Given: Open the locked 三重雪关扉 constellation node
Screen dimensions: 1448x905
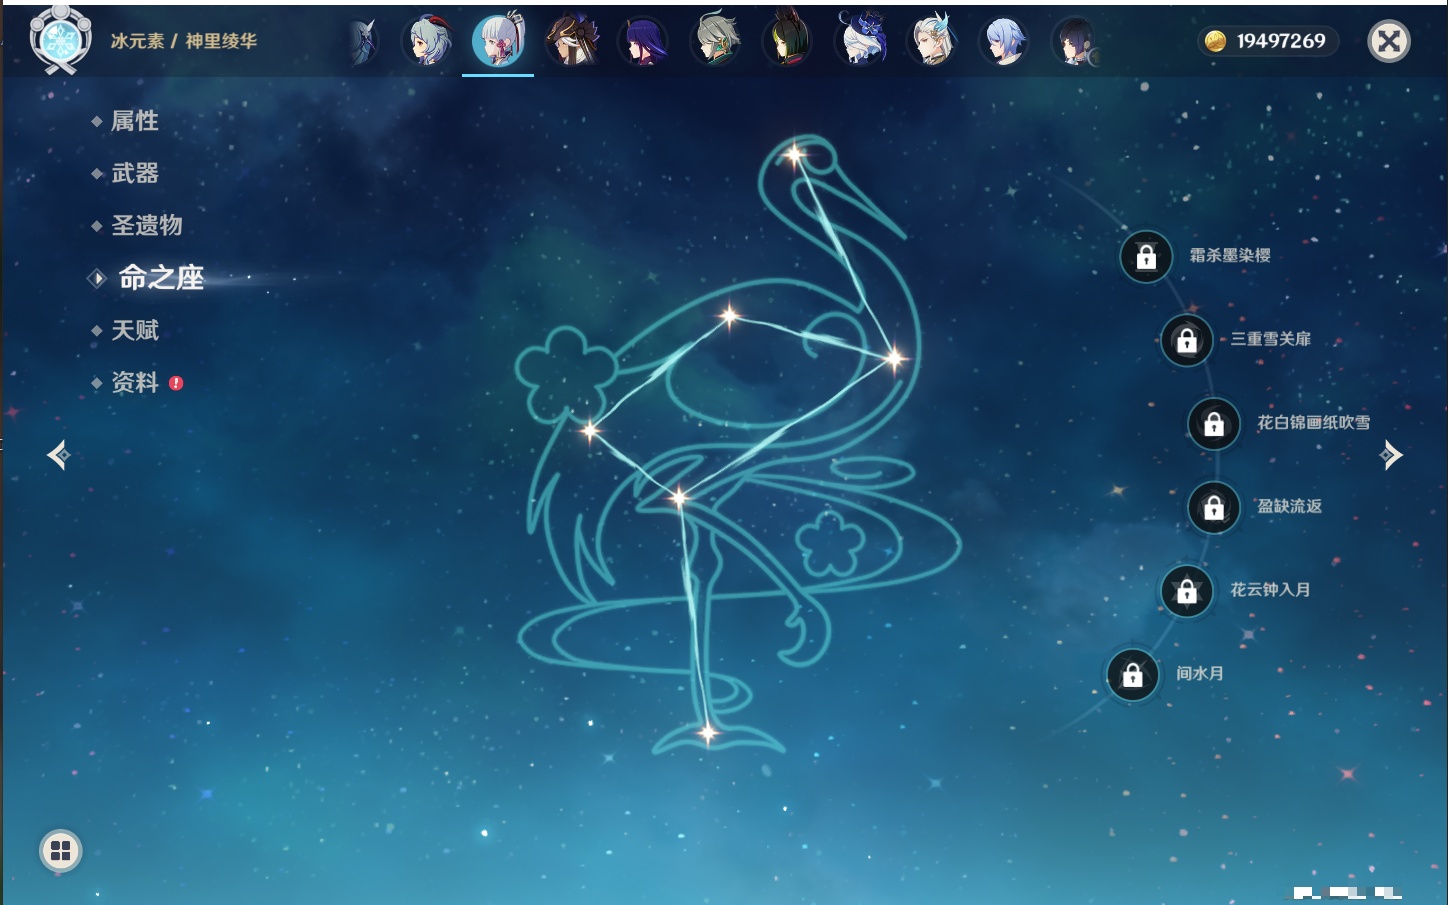Looking at the screenshot, I should pyautogui.click(x=1186, y=341).
